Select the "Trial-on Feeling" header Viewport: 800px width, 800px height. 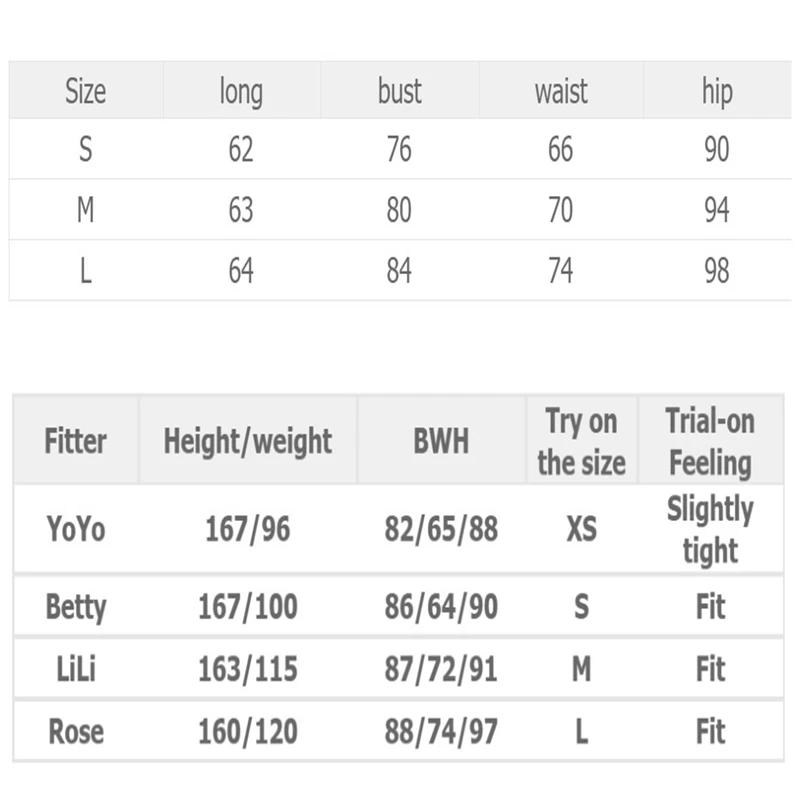710,441
